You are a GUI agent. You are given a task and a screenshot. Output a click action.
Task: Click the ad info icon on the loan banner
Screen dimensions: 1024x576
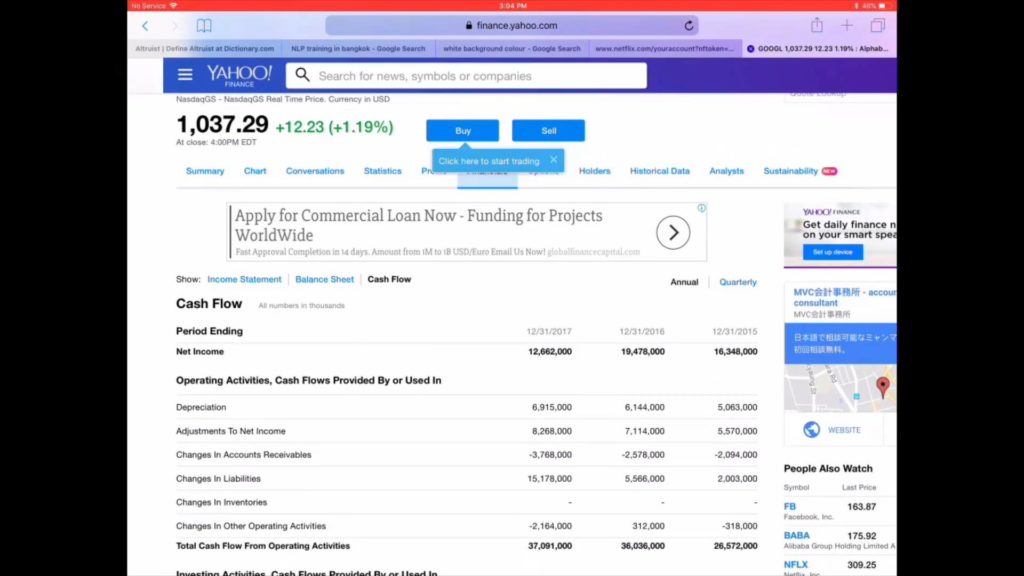click(701, 208)
